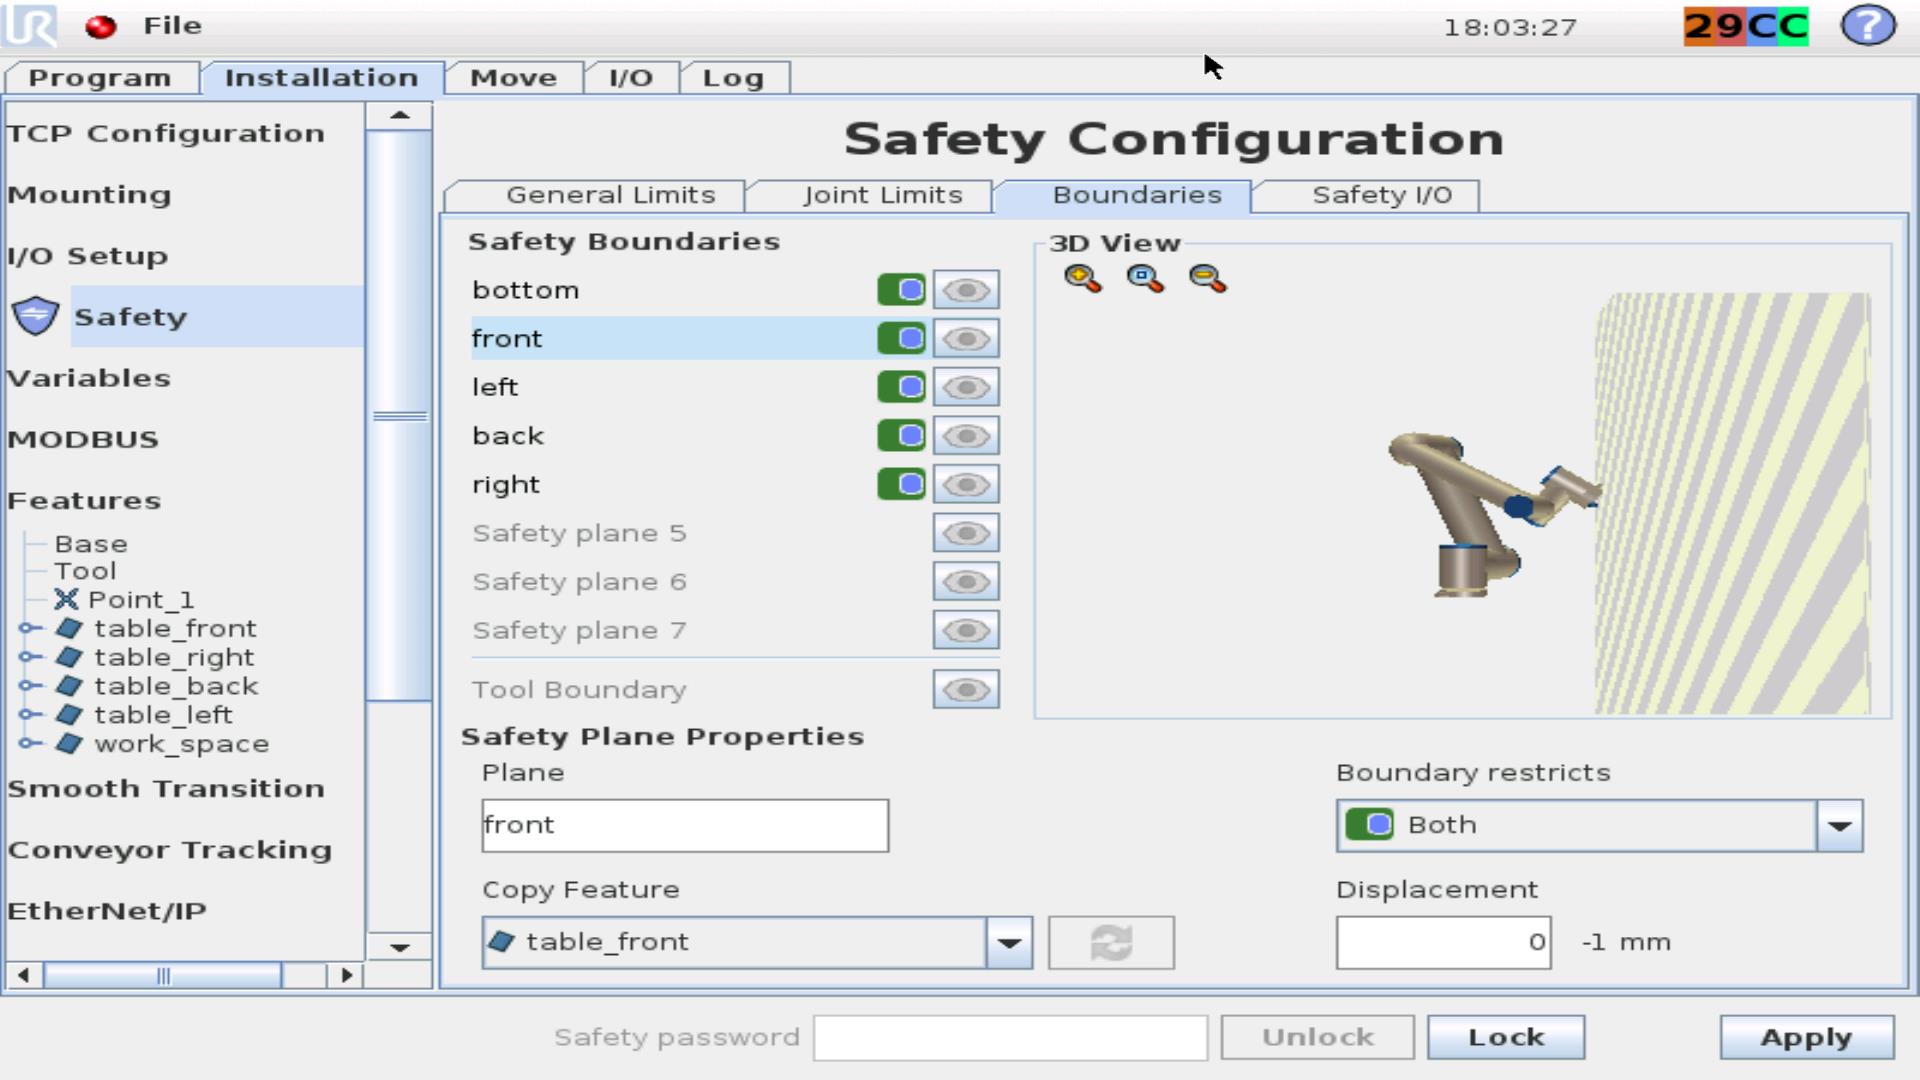The height and width of the screenshot is (1080, 1920).
Task: Click the zoom in magnifier icon
Action: 1082,278
